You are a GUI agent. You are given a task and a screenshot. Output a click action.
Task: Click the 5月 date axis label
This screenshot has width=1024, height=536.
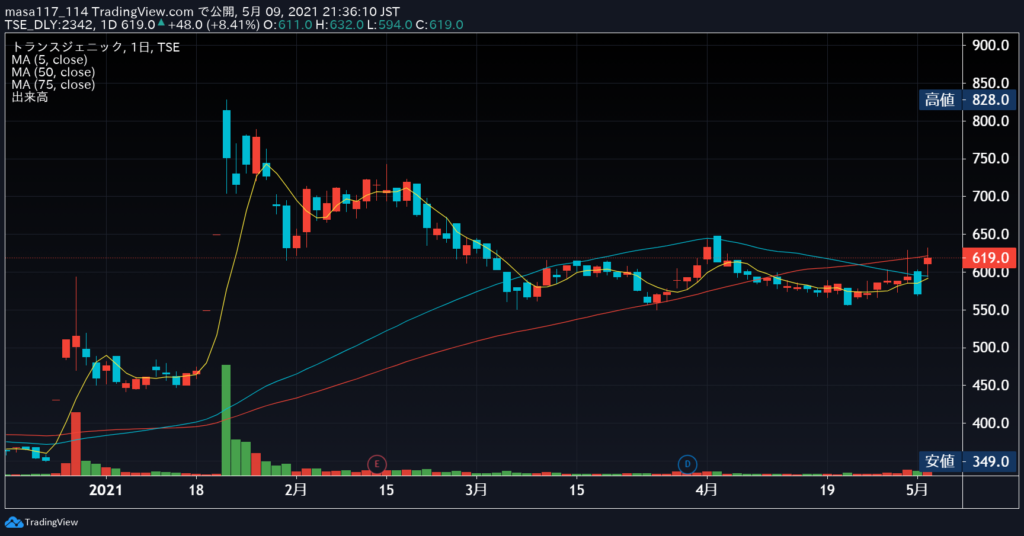click(x=918, y=490)
